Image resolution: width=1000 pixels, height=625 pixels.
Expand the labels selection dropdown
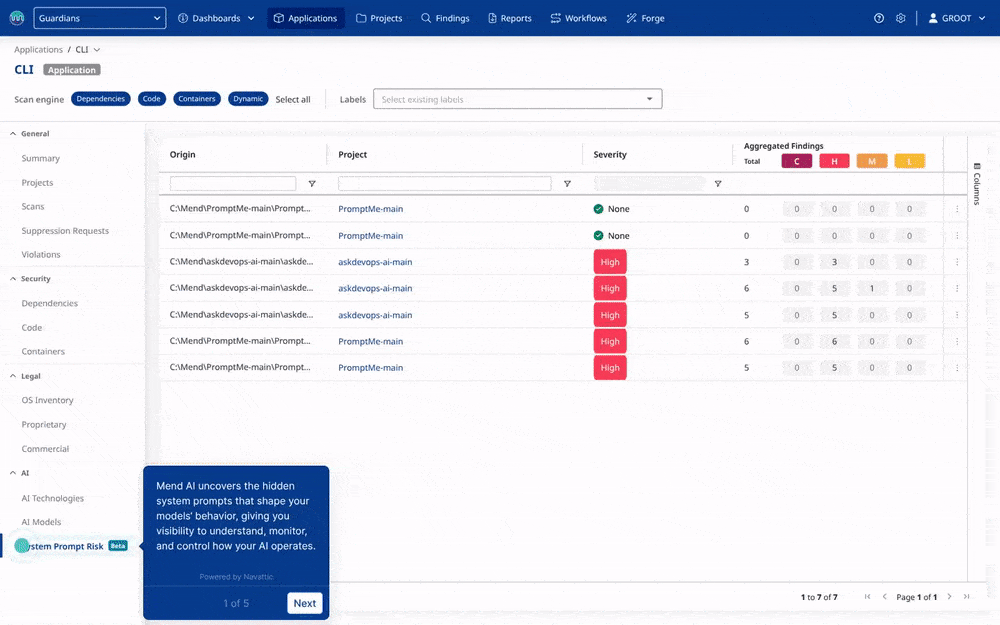(x=650, y=99)
